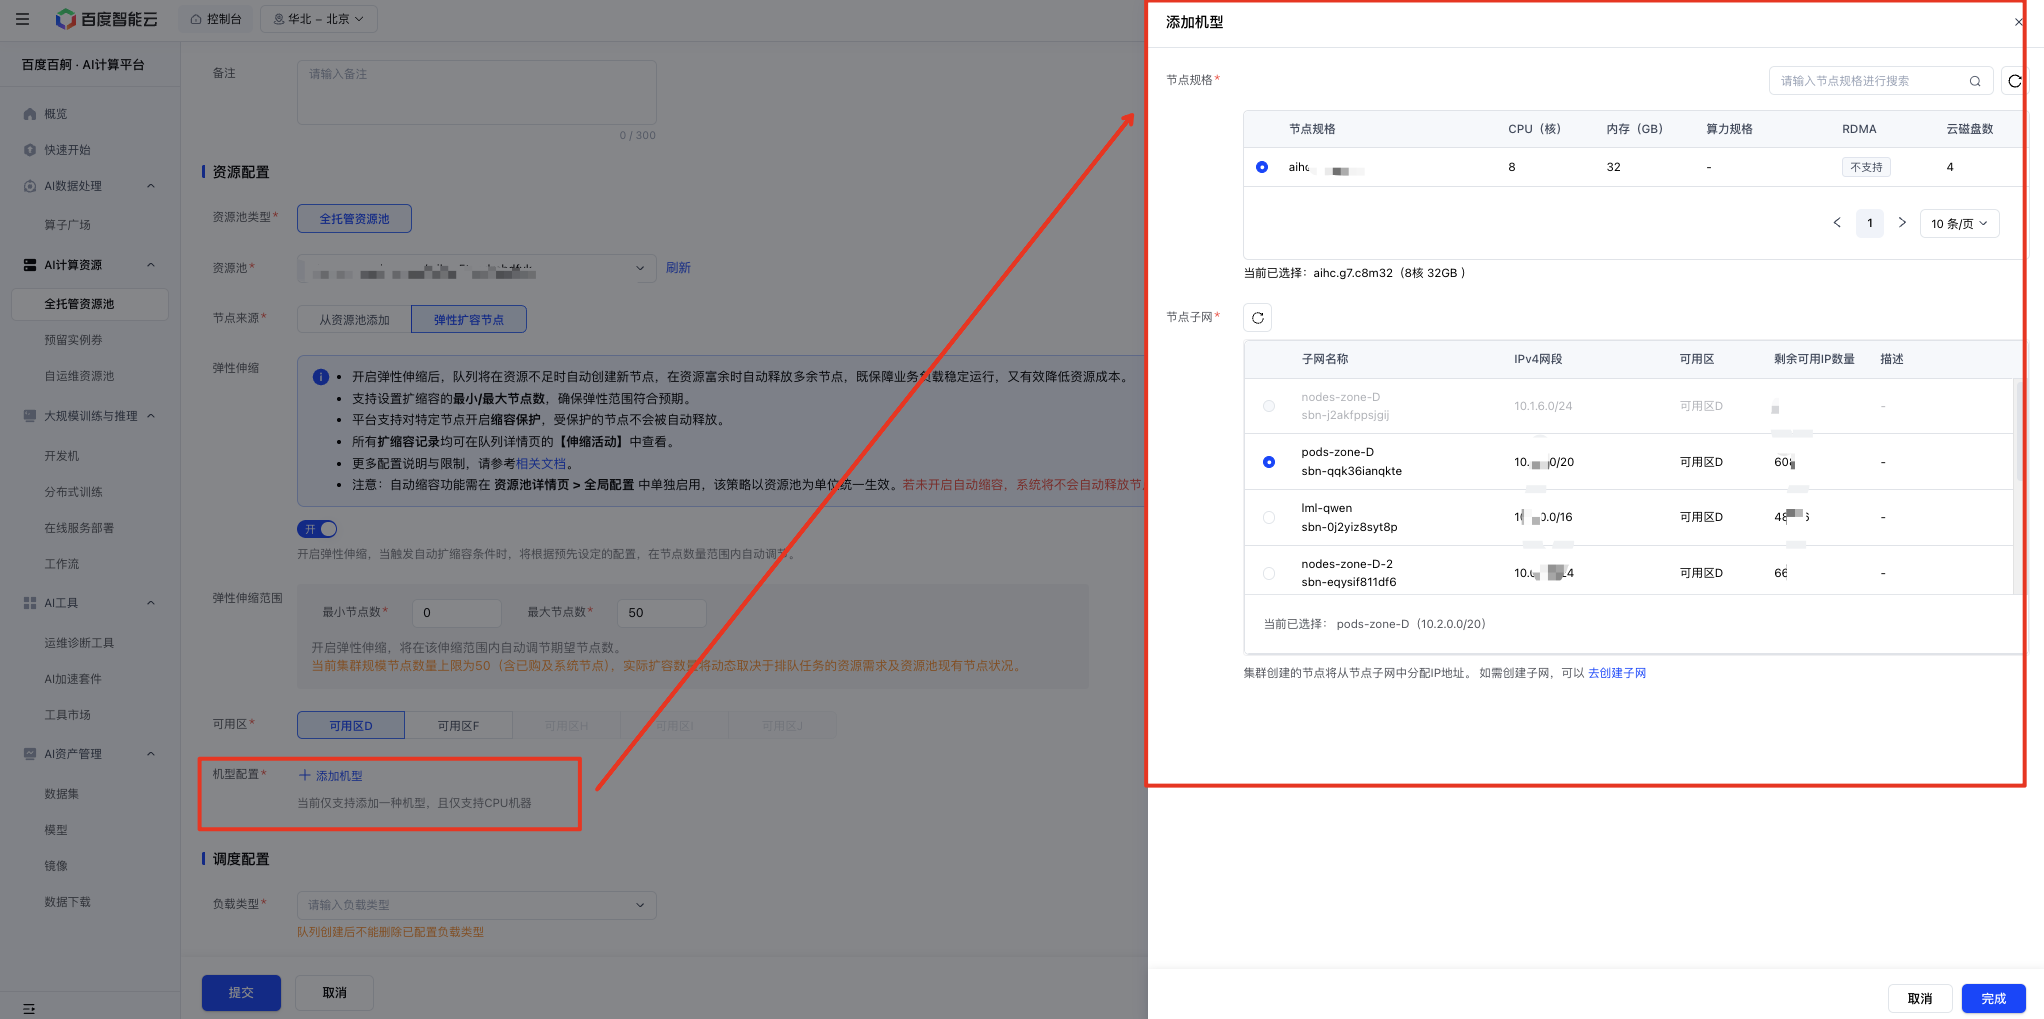Open the hamburger menu icon

pos(22,19)
